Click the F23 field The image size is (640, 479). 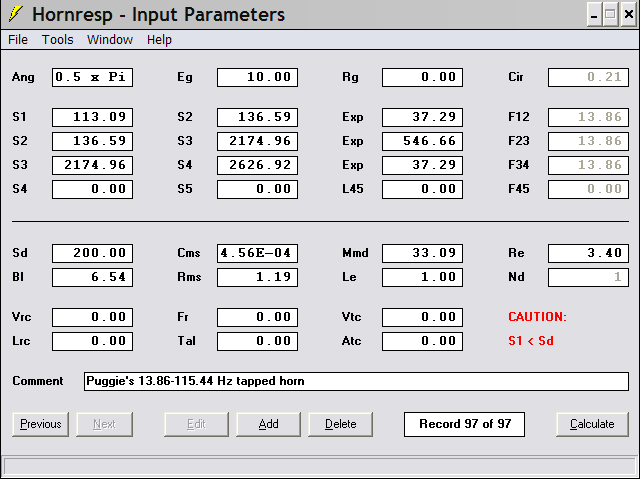tap(588, 141)
